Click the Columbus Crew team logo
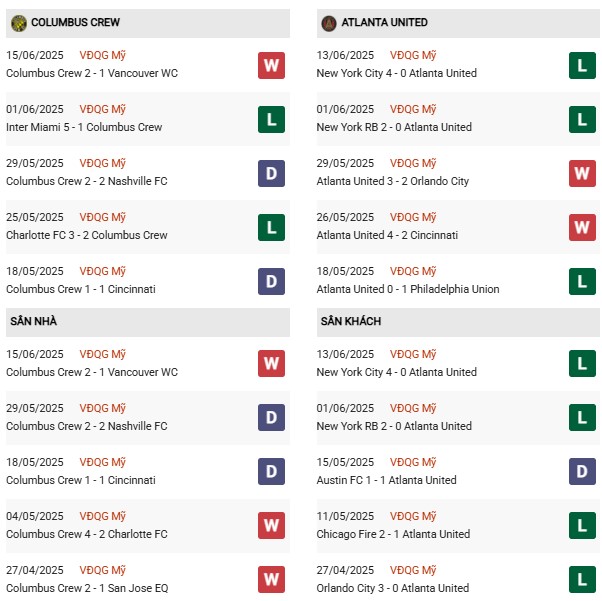Screen dimensions: 602x601 tap(19, 23)
